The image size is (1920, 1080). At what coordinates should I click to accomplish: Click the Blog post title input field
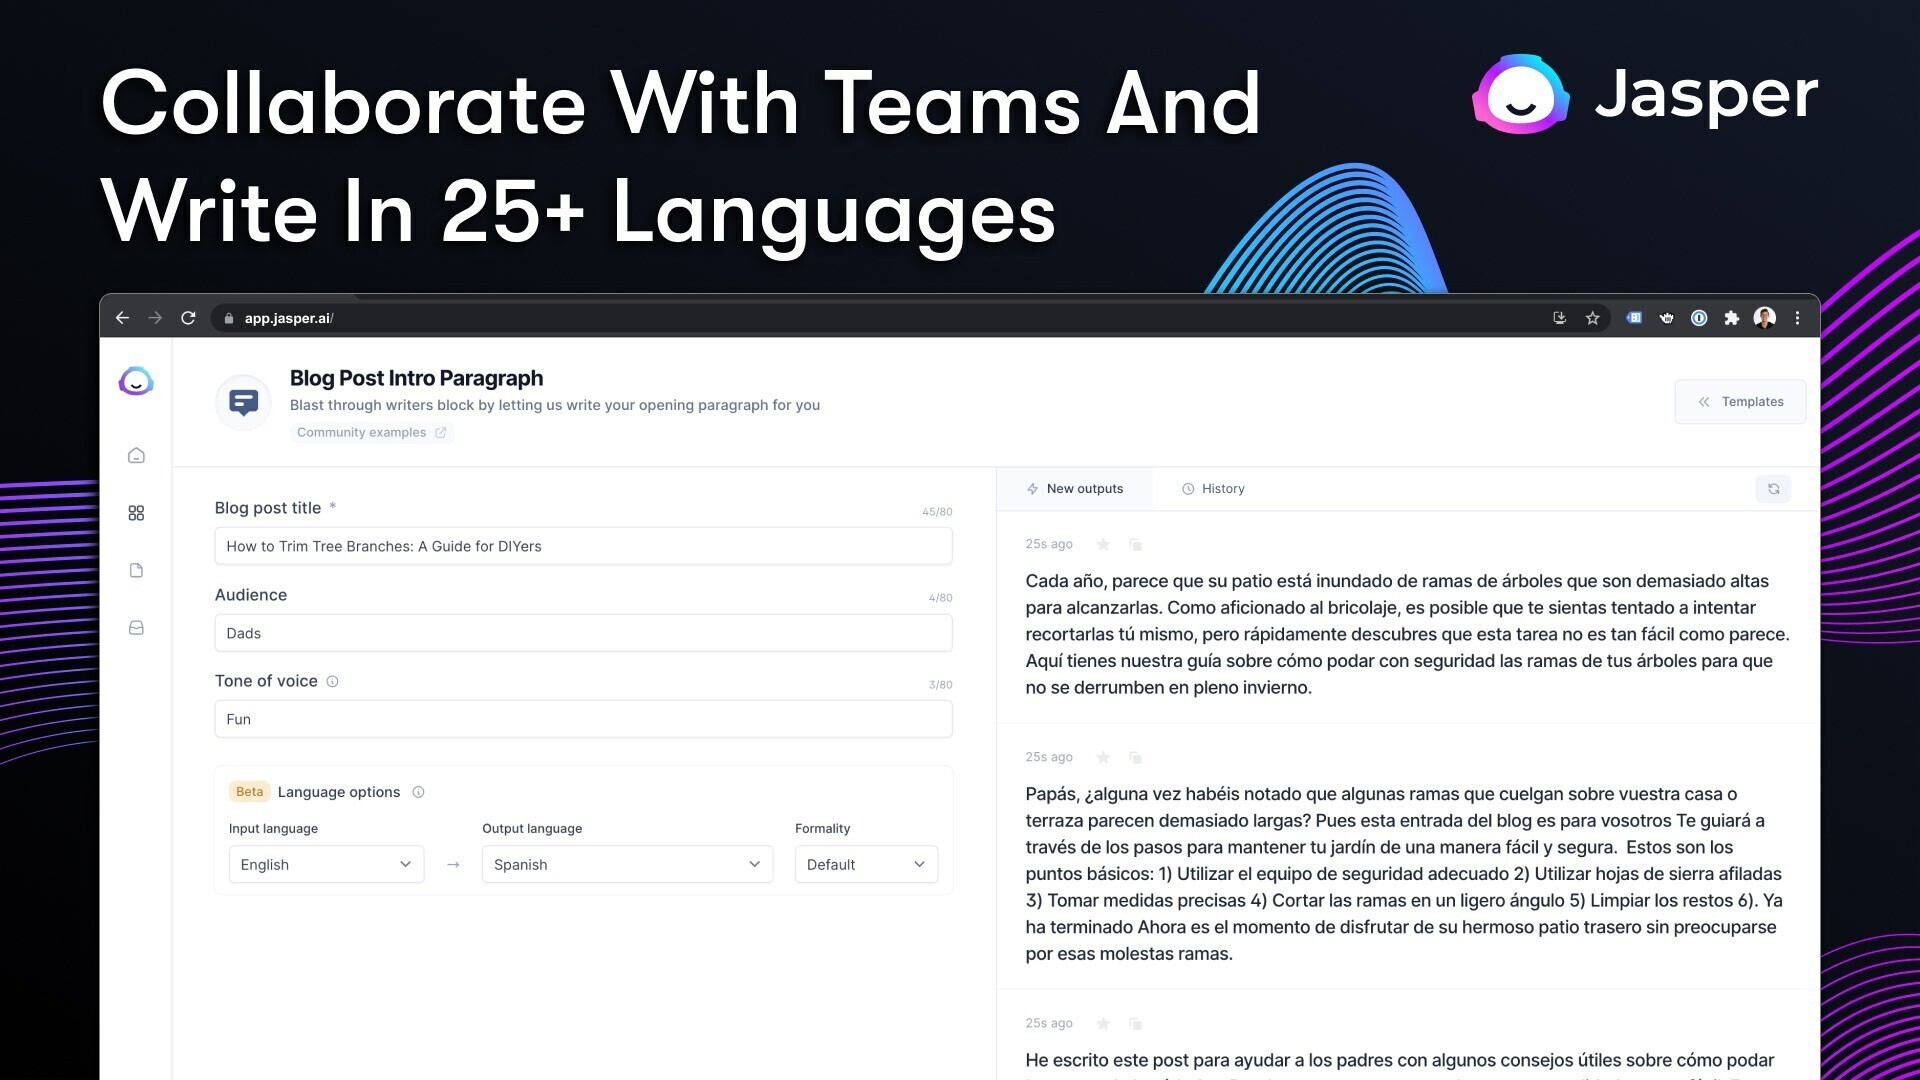[583, 546]
